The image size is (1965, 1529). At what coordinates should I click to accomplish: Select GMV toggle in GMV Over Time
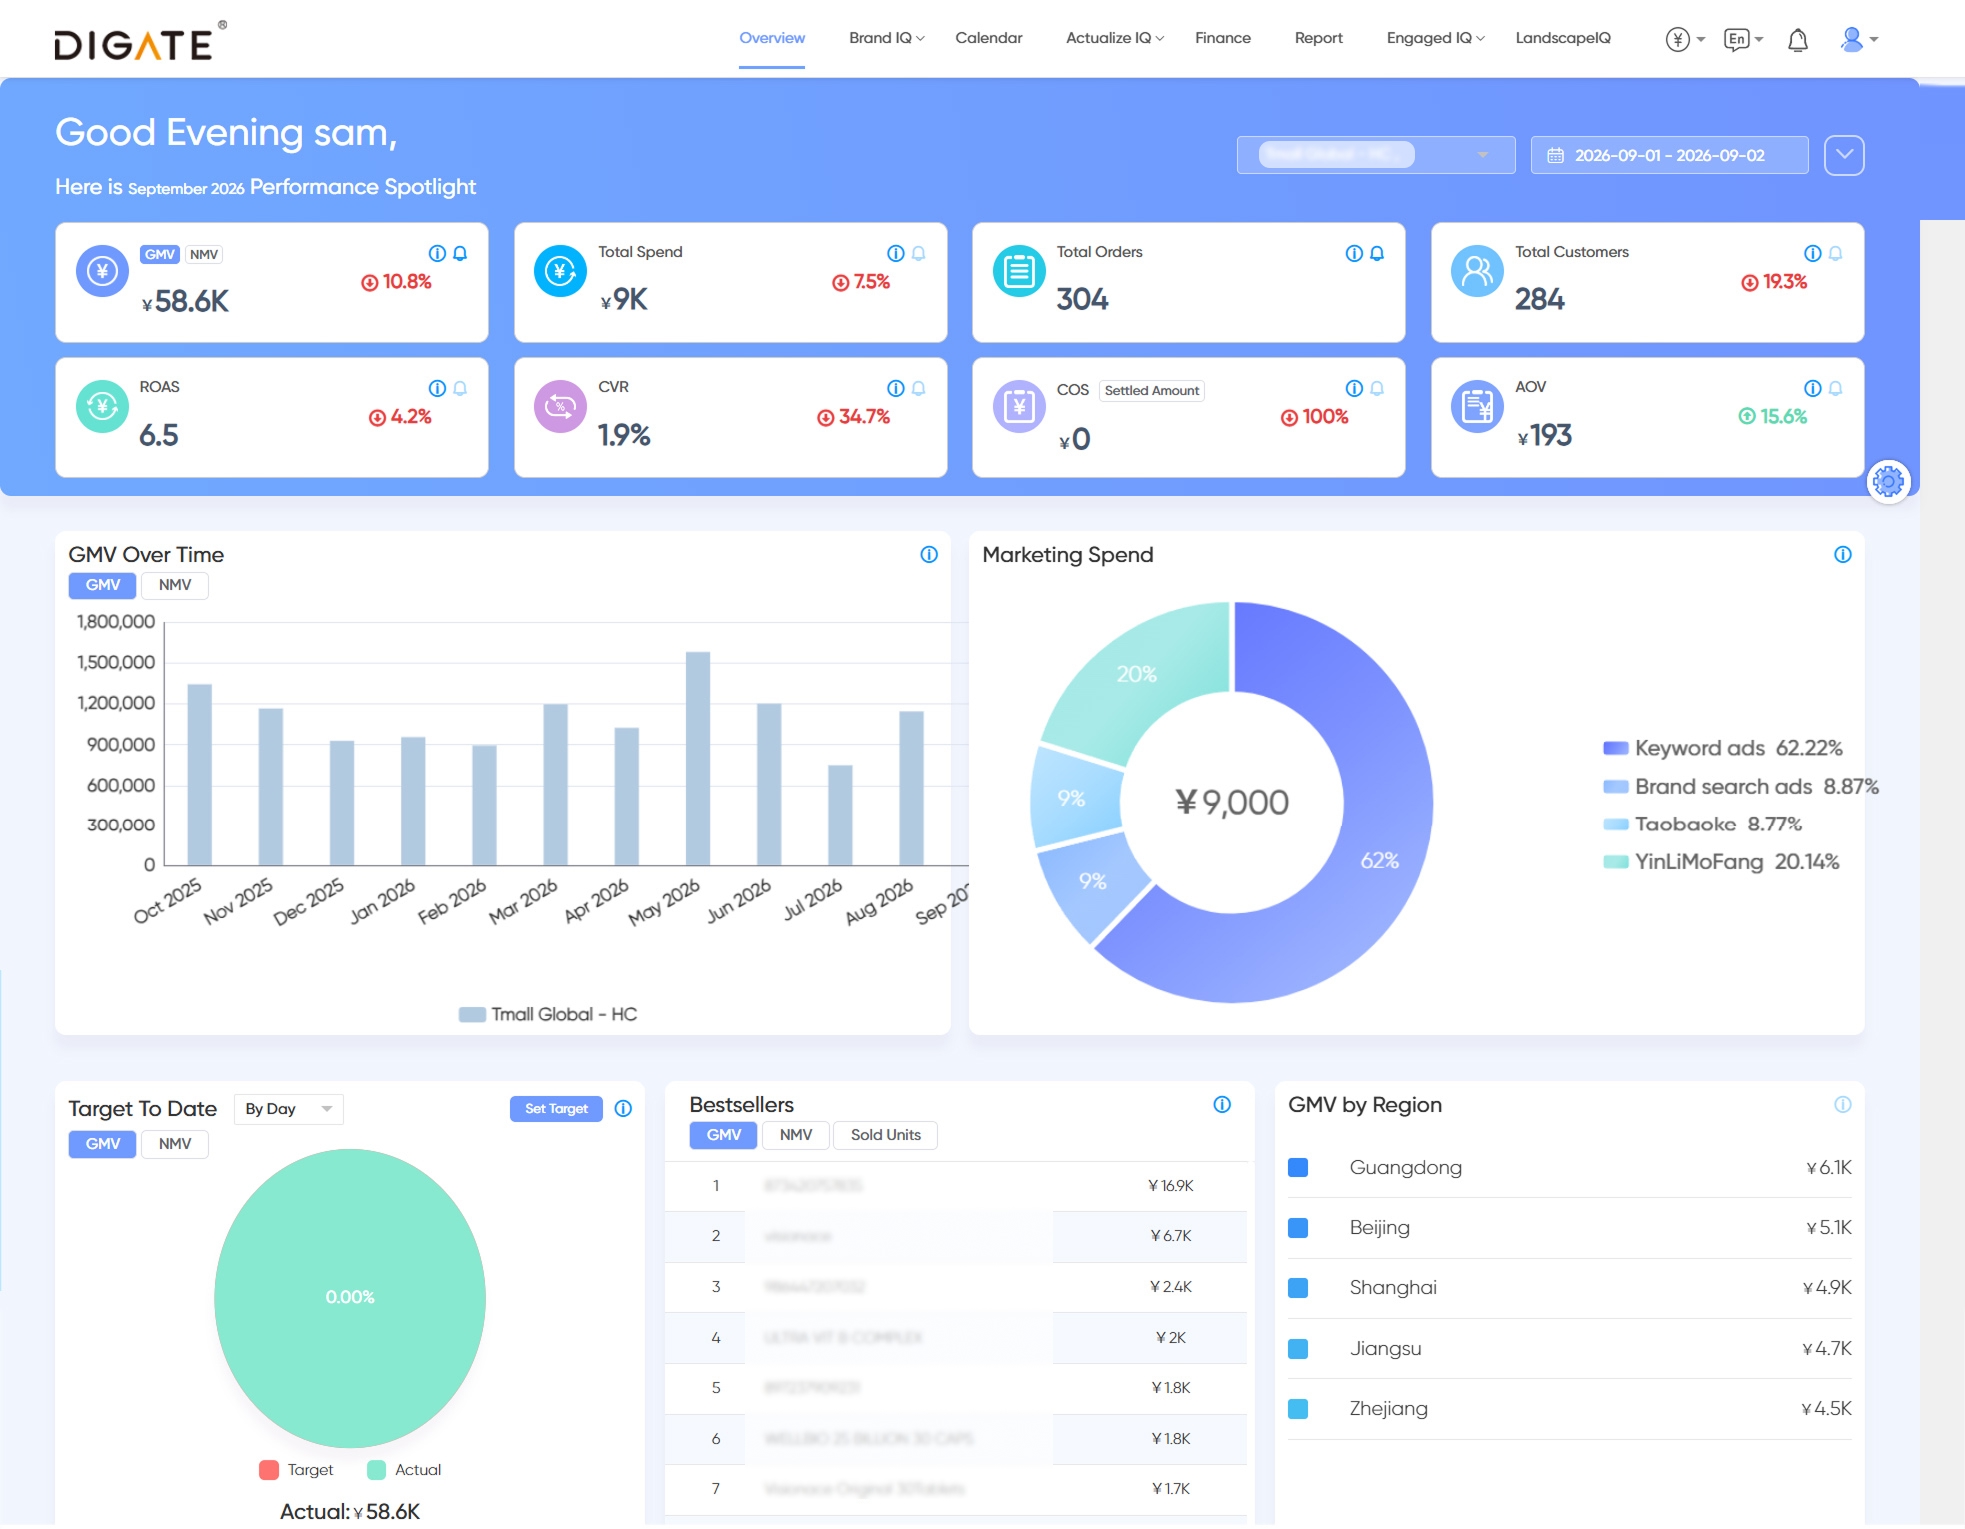102,585
